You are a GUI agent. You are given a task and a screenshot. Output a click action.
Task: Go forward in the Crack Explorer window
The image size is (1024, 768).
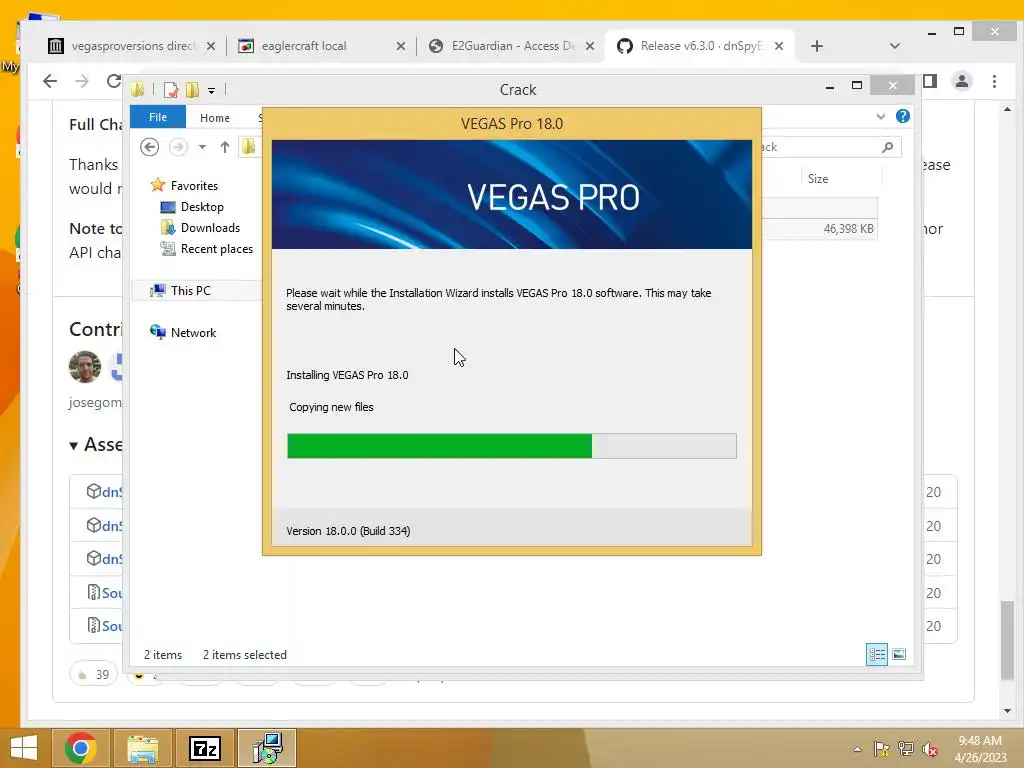tap(178, 147)
